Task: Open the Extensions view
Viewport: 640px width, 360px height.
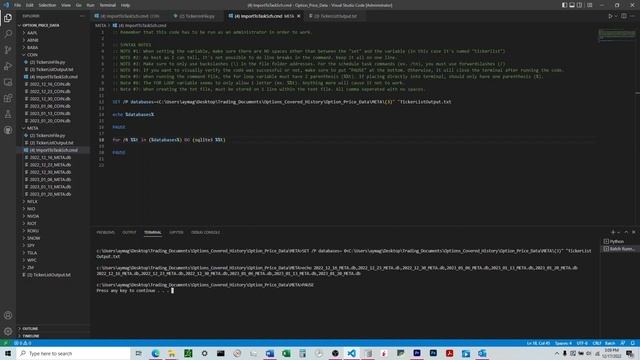Action: click(8, 98)
